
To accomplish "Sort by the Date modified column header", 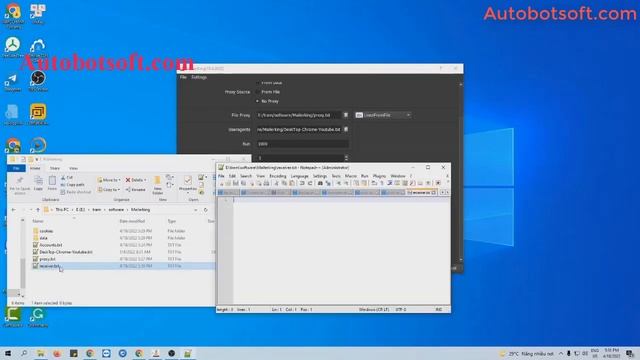I will coord(132,221).
